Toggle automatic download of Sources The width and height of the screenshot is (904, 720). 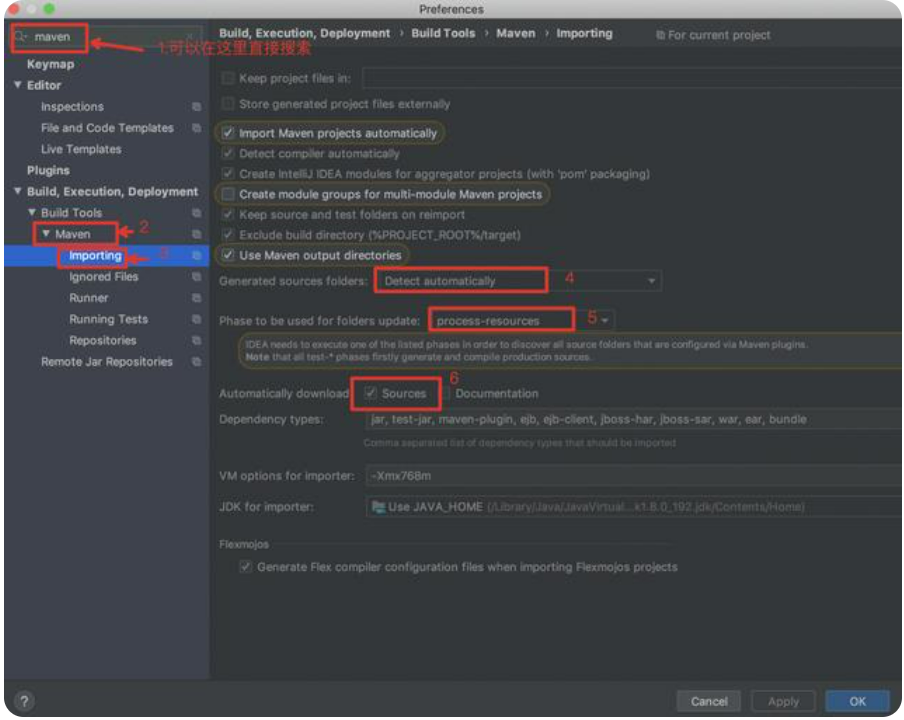click(x=371, y=393)
